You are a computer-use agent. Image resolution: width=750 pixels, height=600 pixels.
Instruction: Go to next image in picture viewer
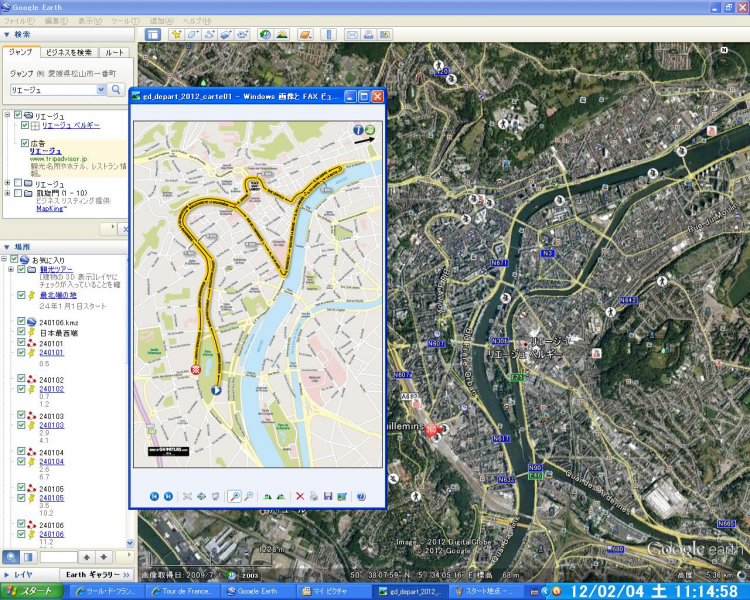[168, 496]
